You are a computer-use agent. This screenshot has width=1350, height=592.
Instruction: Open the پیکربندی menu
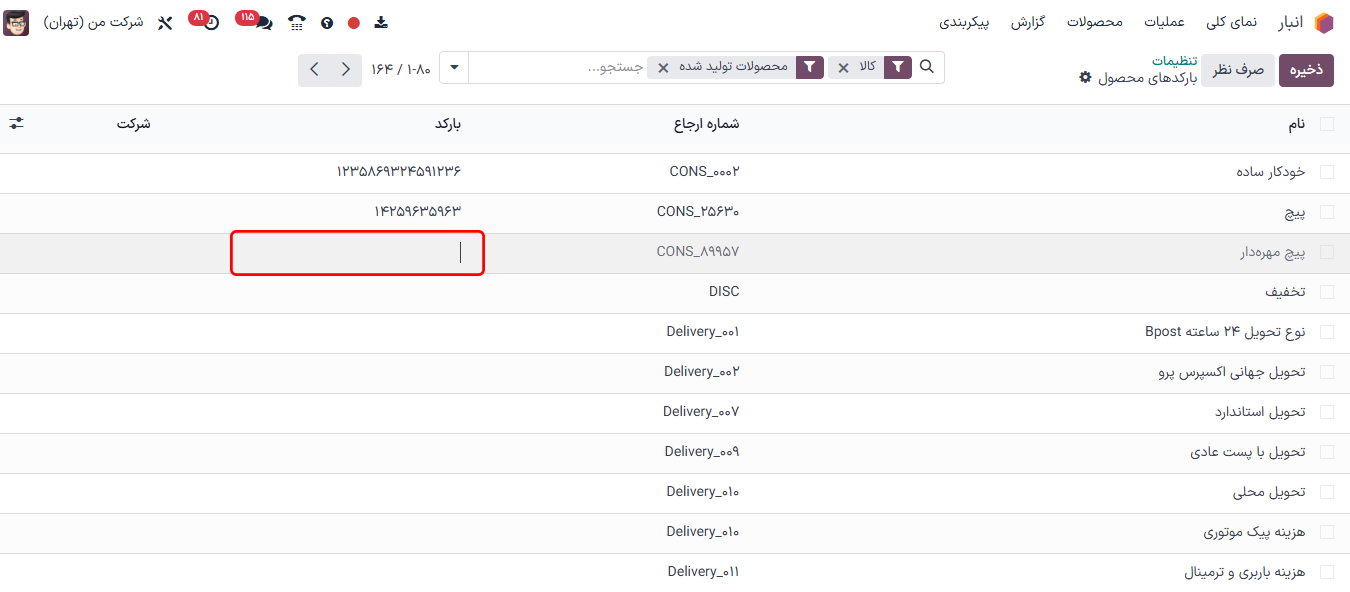tap(965, 22)
